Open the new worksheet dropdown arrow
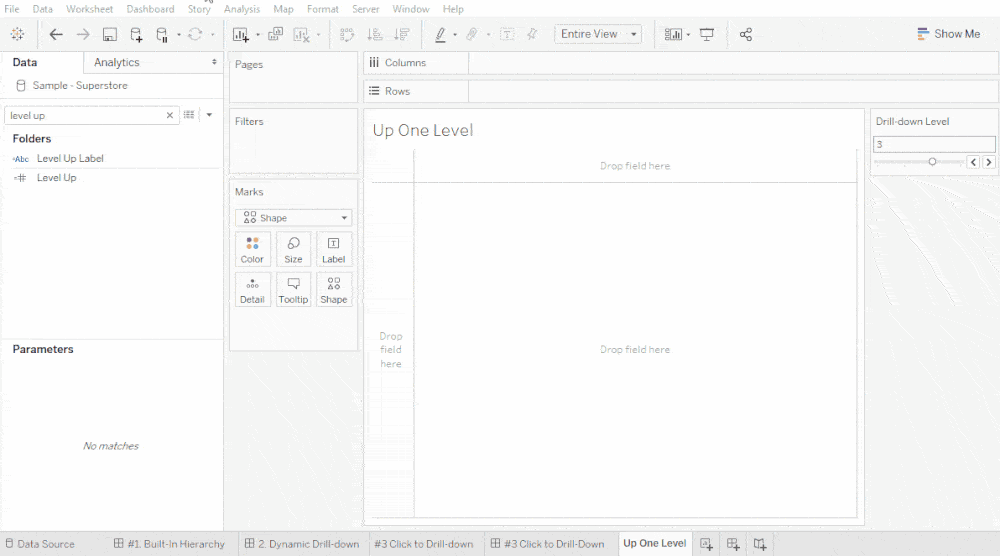This screenshot has width=1000, height=556. pos(258,35)
